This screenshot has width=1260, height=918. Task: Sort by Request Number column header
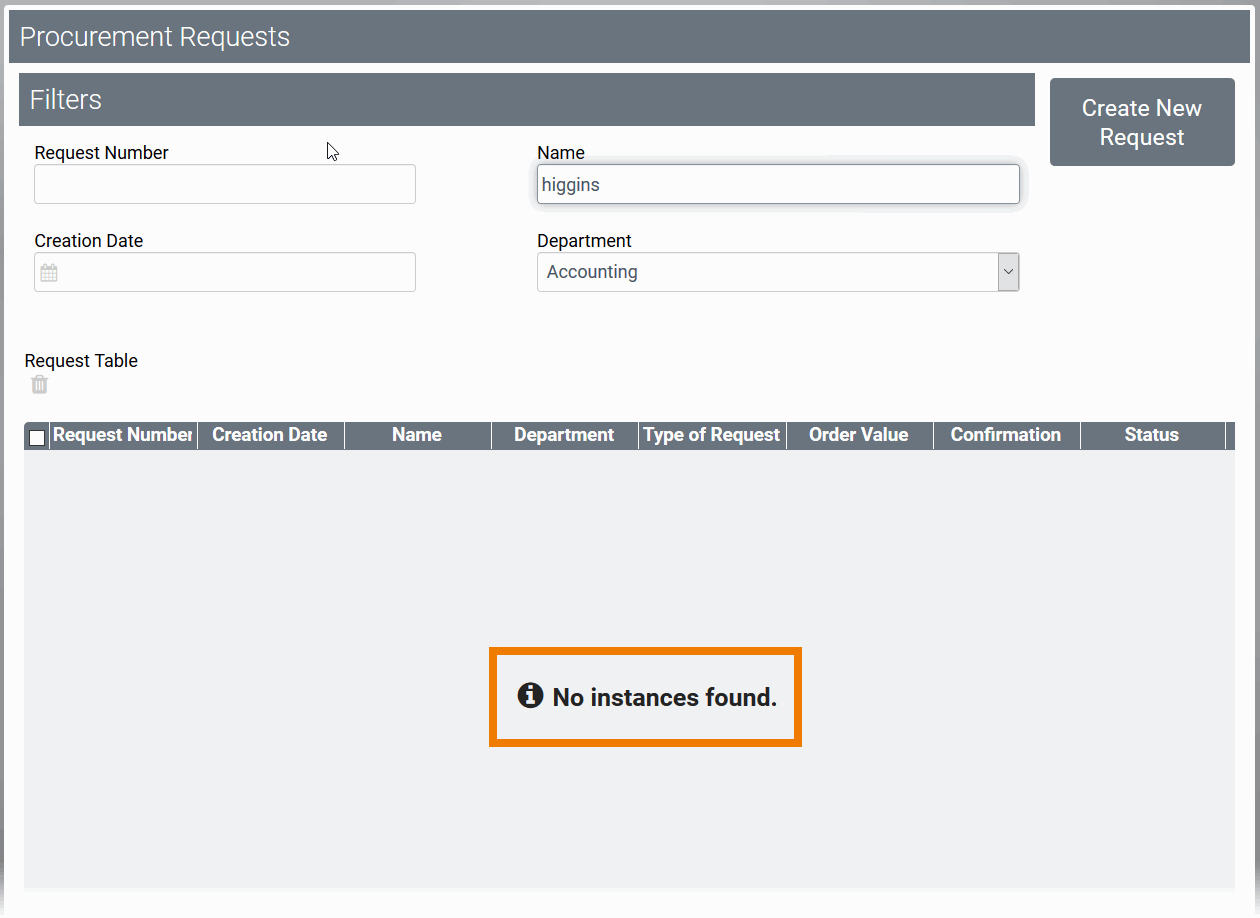(x=122, y=435)
